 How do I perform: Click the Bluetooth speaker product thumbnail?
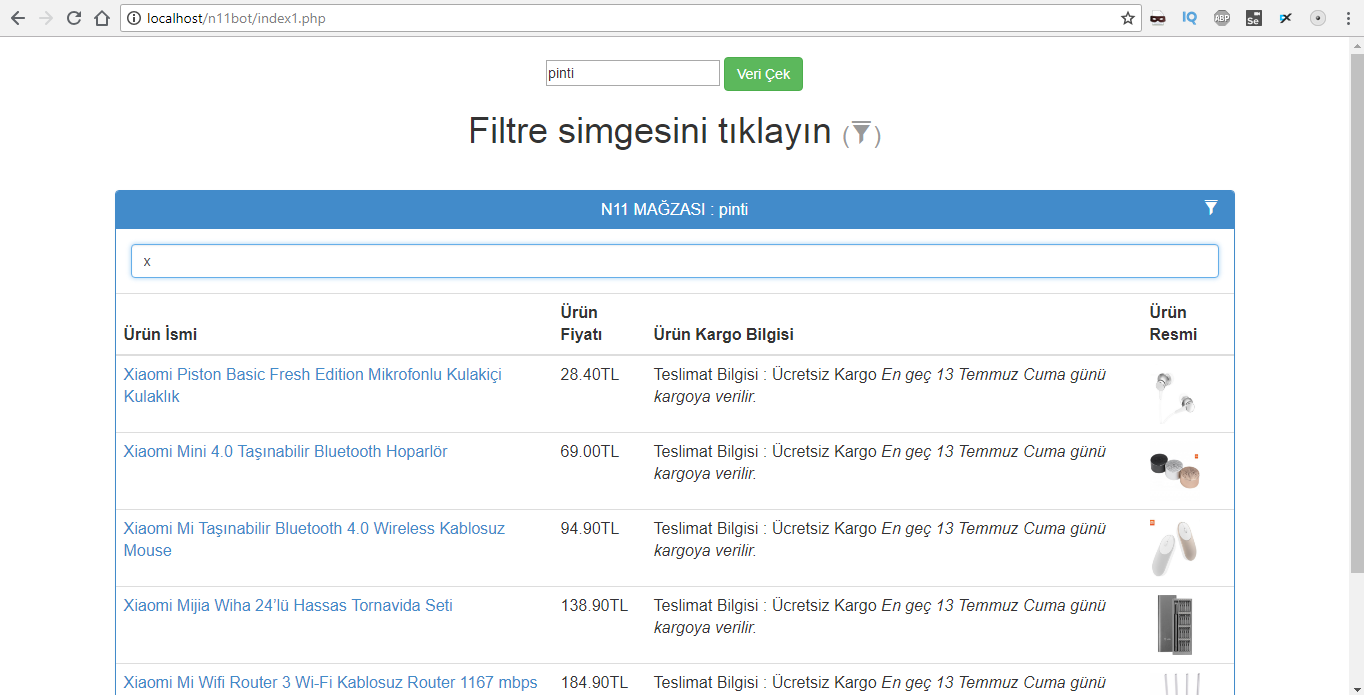(x=1174, y=471)
